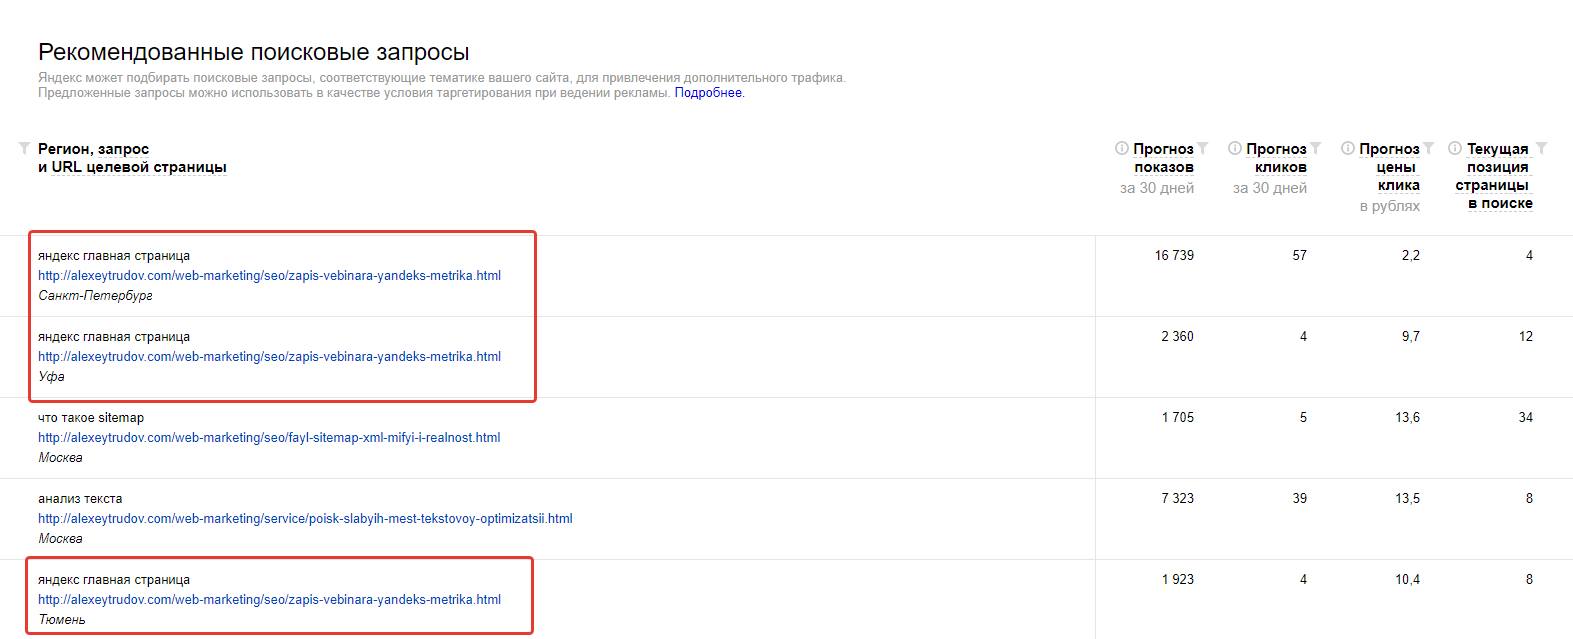
Task: Sort by 'Прогноз показов' column header
Action: pyautogui.click(x=1163, y=158)
